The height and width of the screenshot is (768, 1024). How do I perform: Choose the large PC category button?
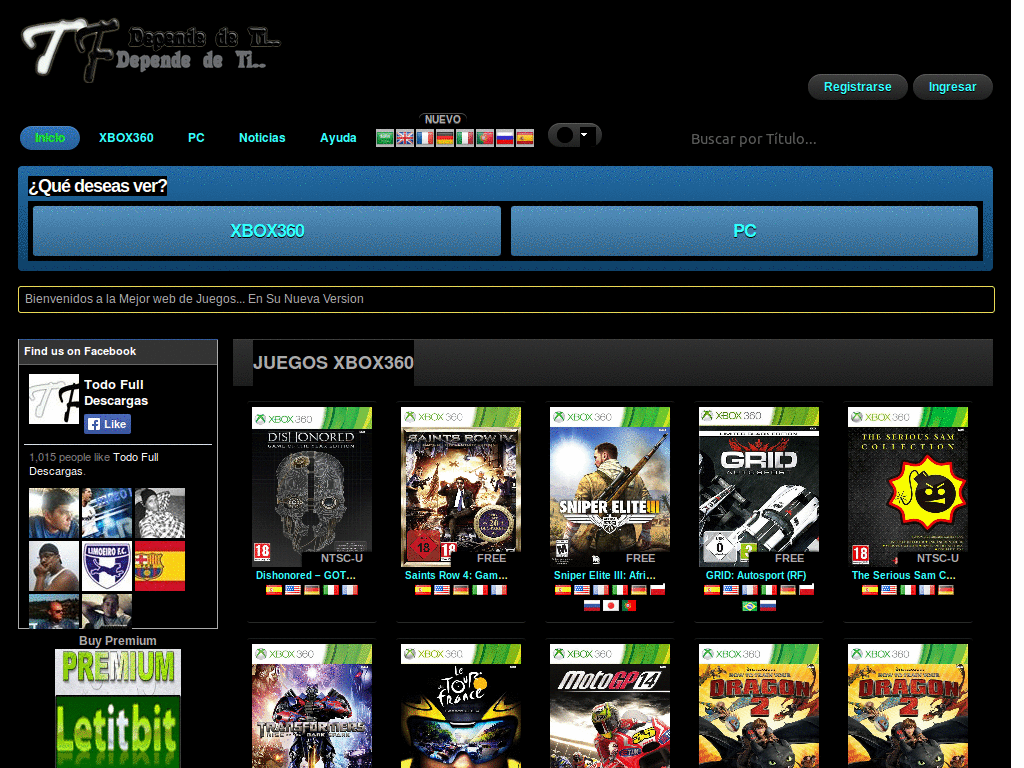click(x=744, y=231)
